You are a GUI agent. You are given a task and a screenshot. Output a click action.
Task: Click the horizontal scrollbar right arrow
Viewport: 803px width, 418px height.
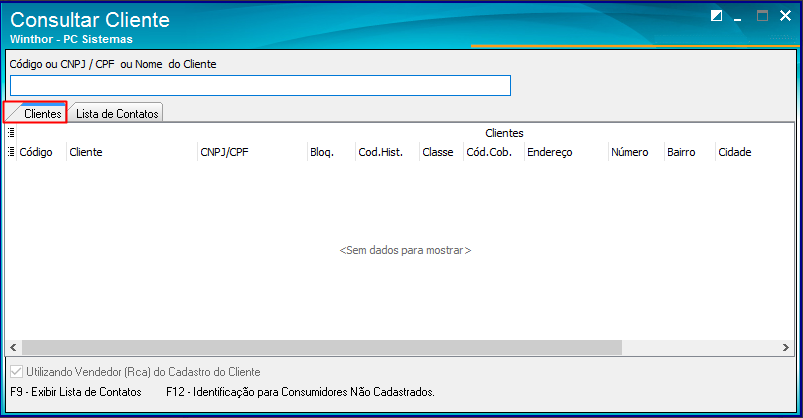click(786, 348)
